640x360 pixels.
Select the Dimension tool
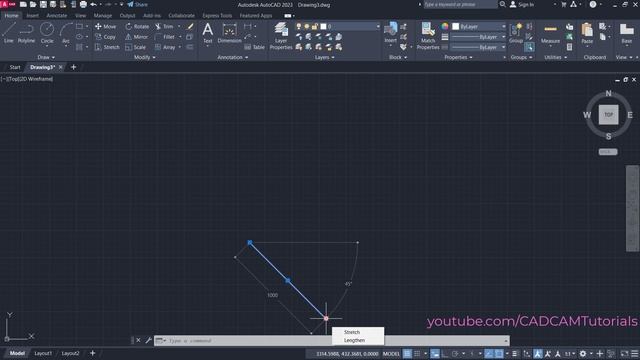click(x=229, y=33)
